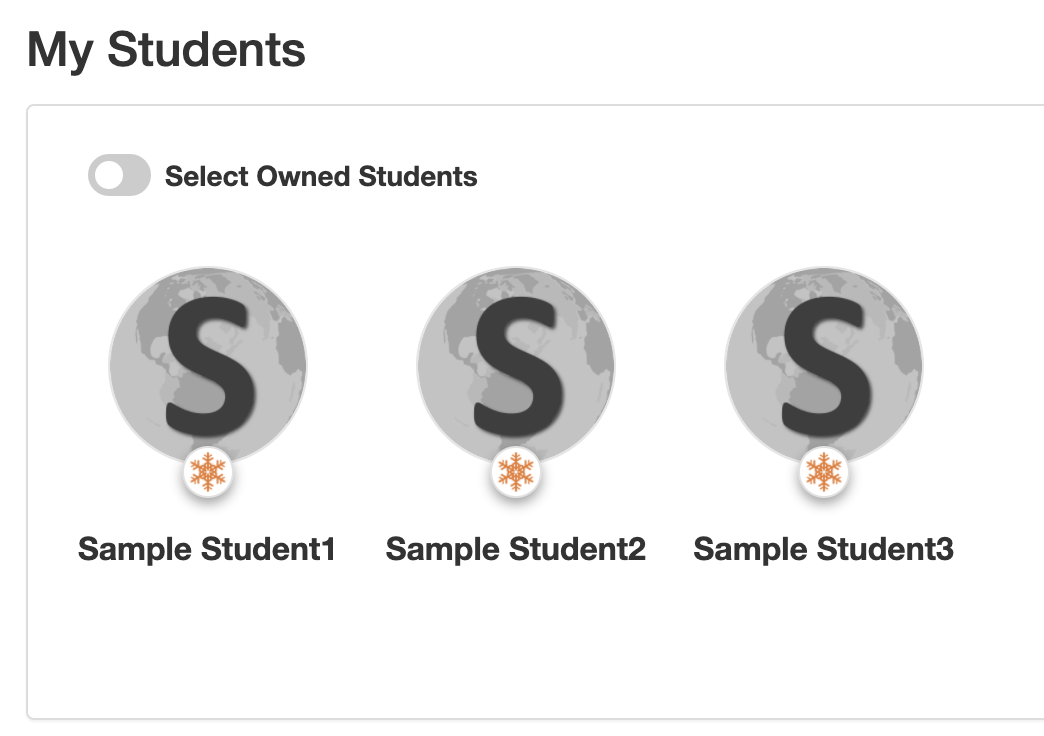Image resolution: width=1044 pixels, height=736 pixels.
Task: Click the My Students page heading
Action: 166,51
